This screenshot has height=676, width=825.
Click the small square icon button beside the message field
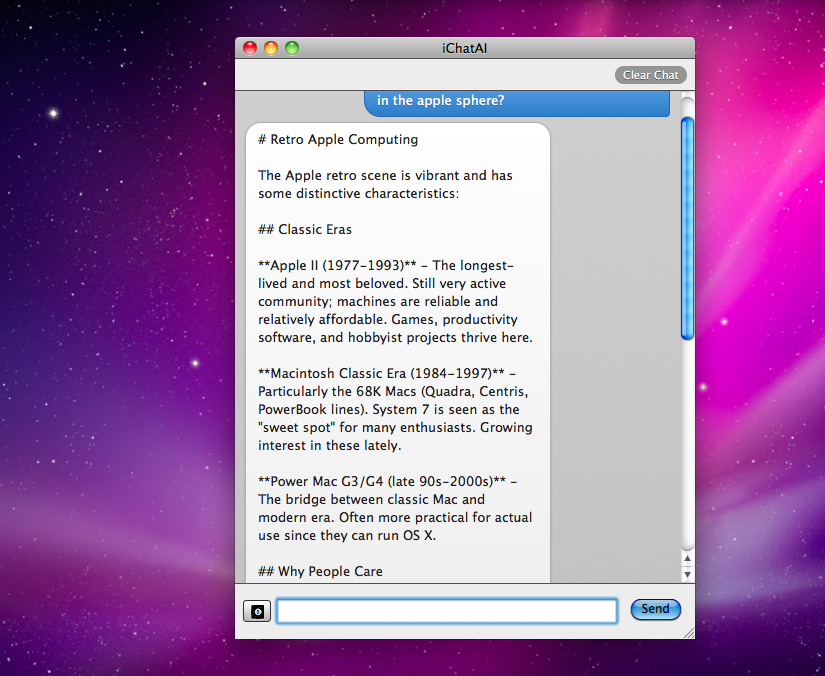257,611
